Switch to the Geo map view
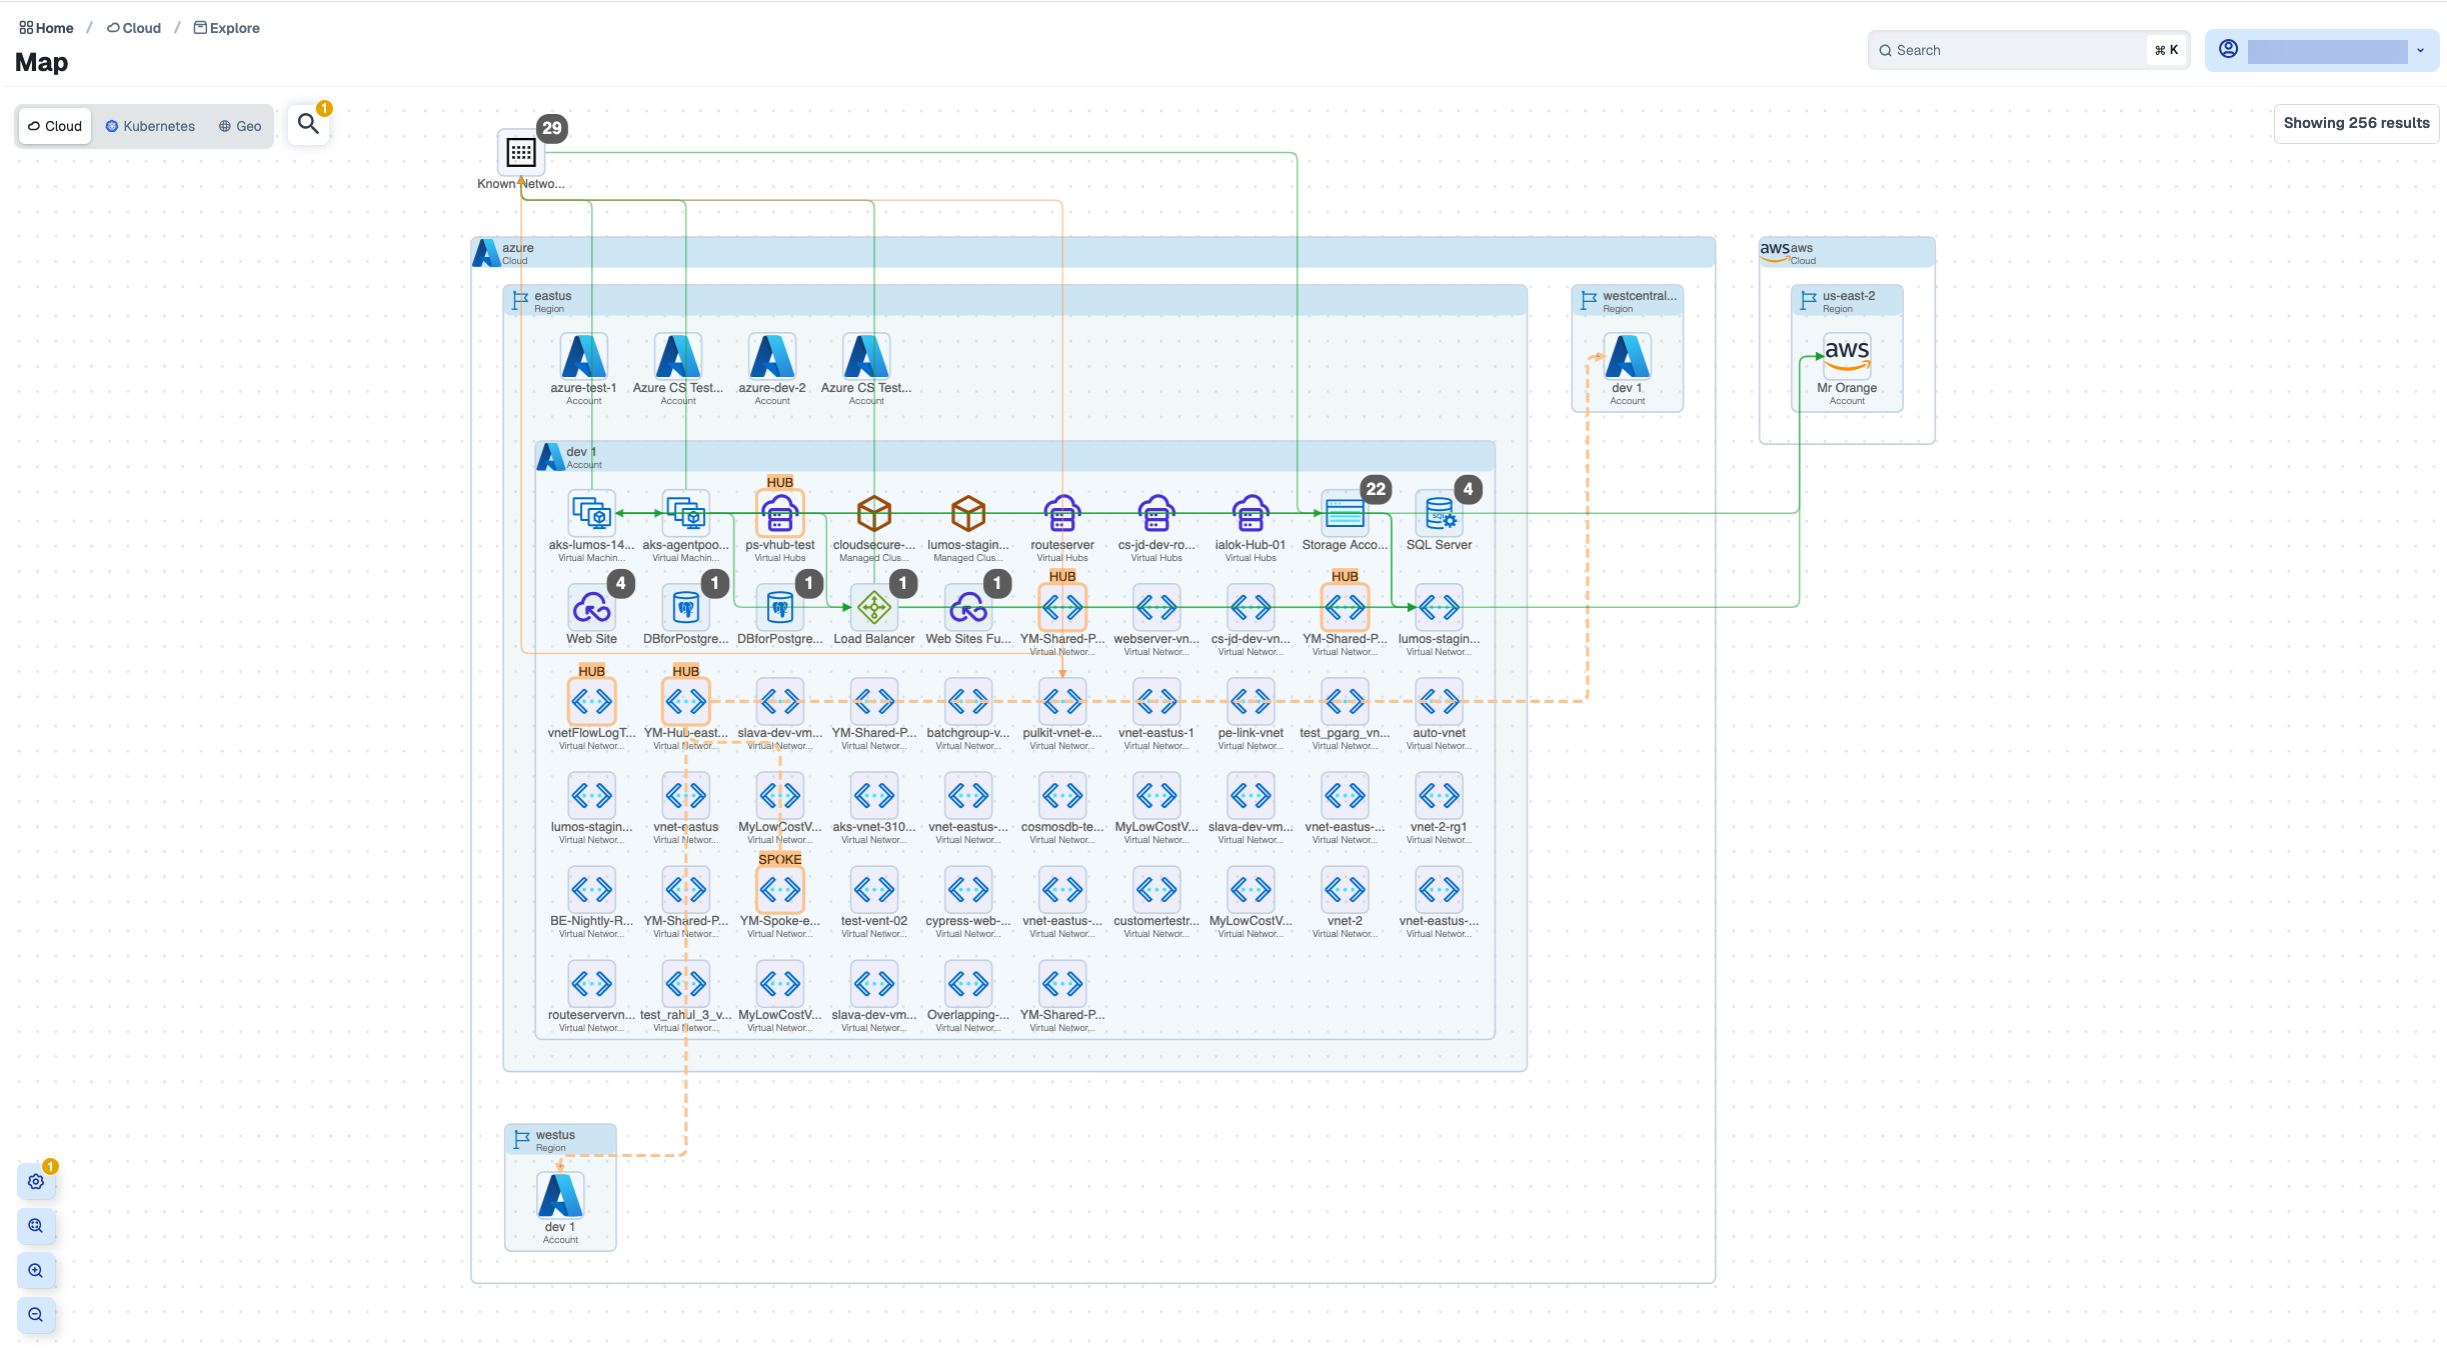Viewport: 2447px width, 1349px height. point(240,126)
